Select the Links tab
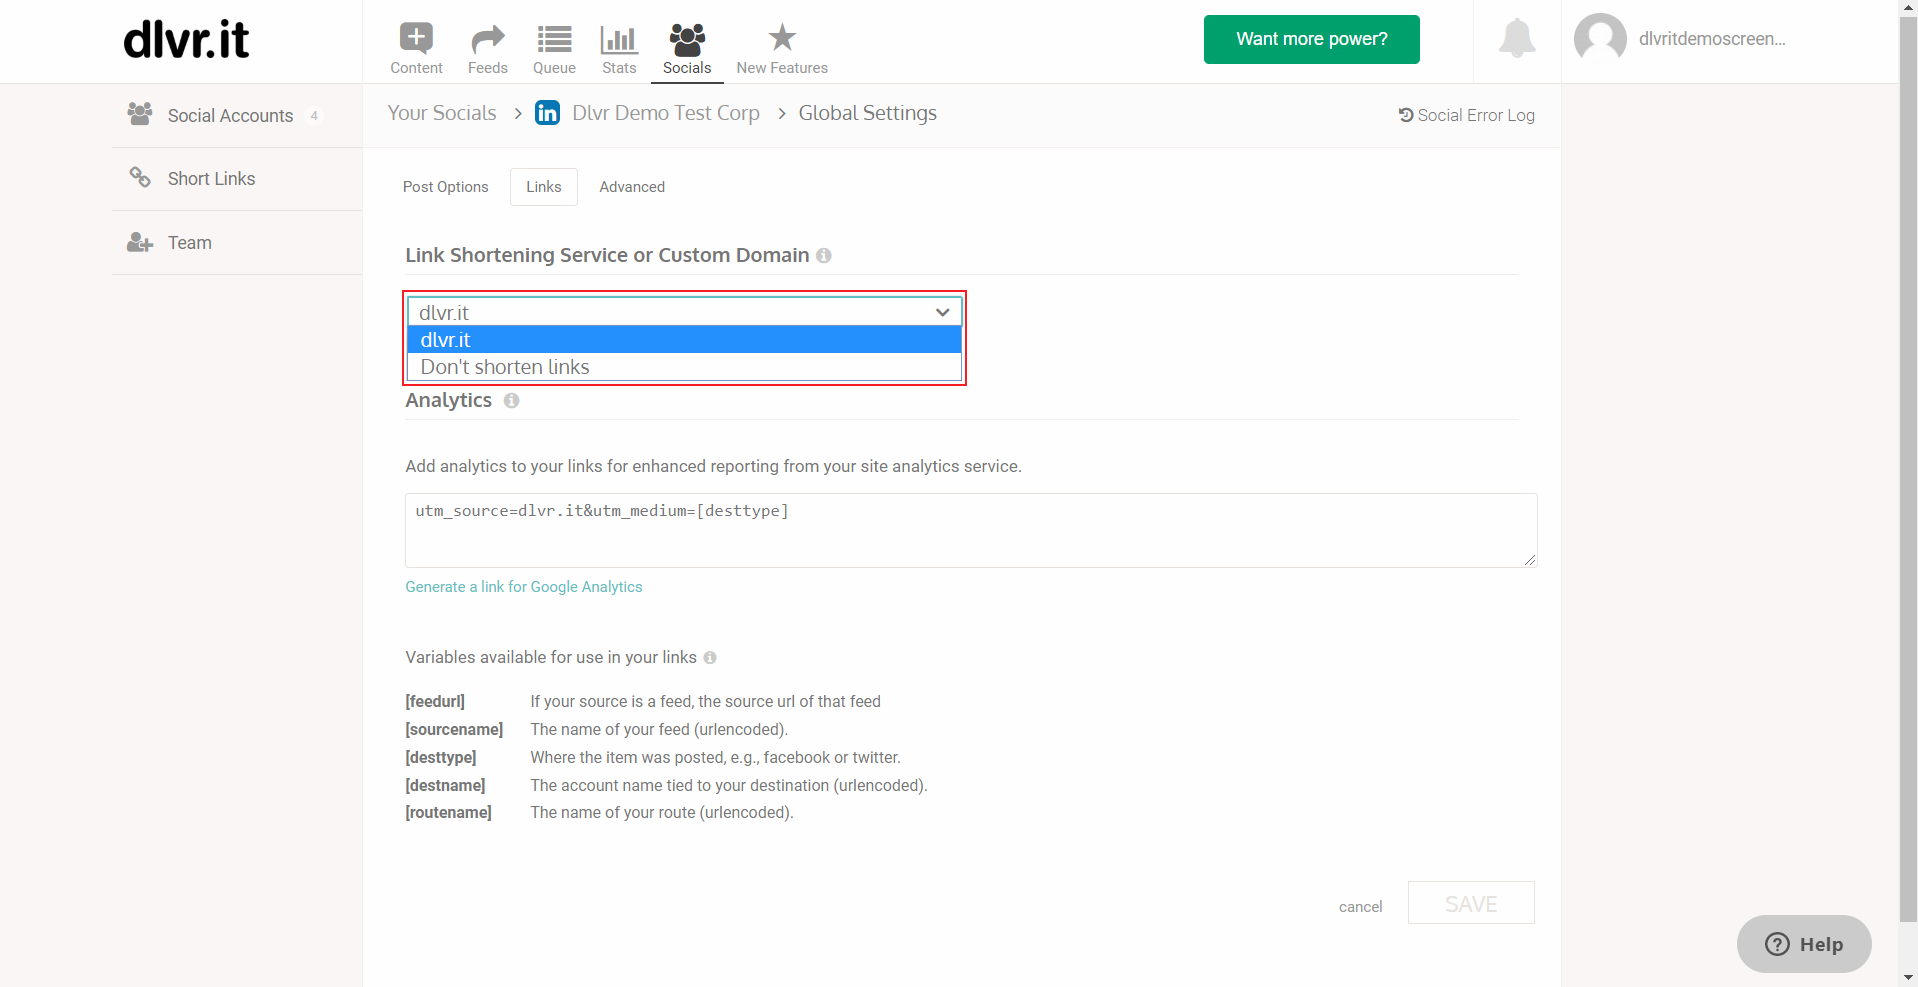 (x=544, y=187)
